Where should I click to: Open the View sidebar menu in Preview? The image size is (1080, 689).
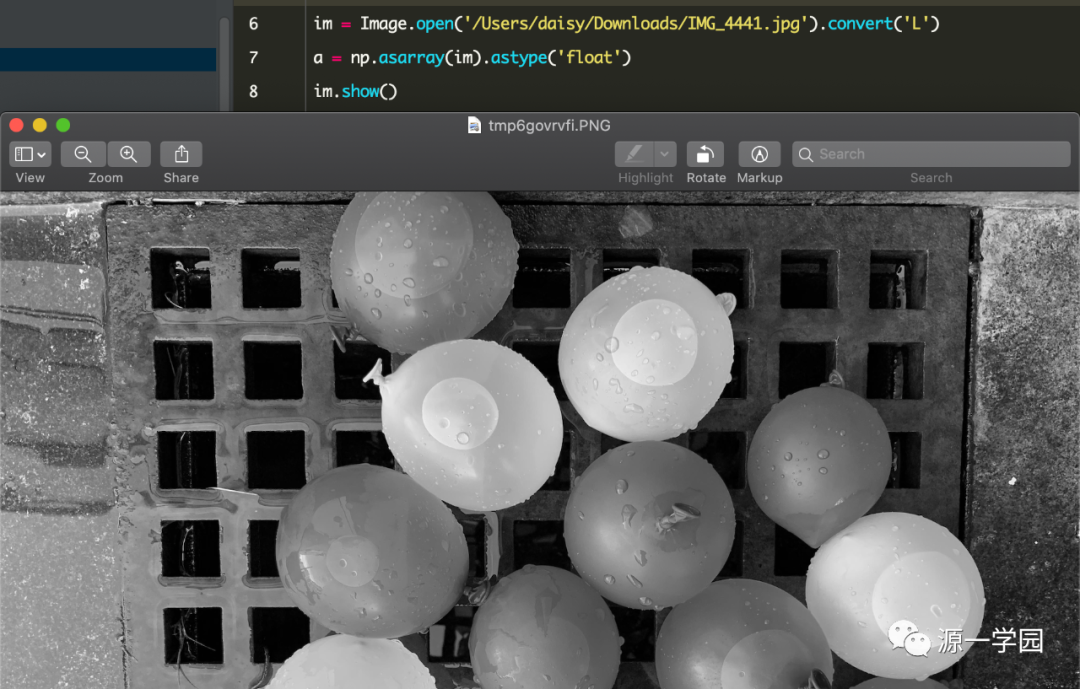coord(30,154)
